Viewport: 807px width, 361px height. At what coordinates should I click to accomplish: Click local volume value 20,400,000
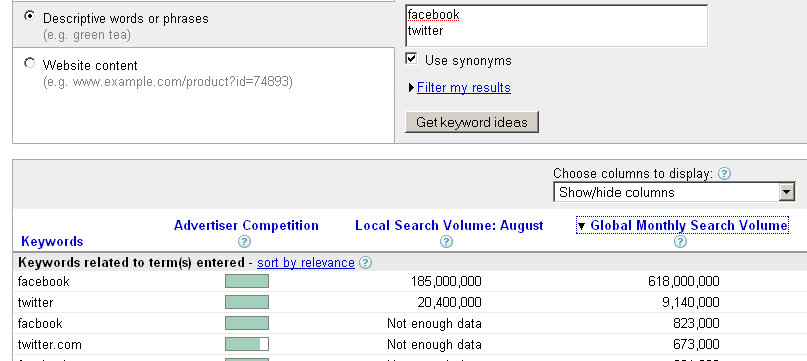(x=449, y=302)
